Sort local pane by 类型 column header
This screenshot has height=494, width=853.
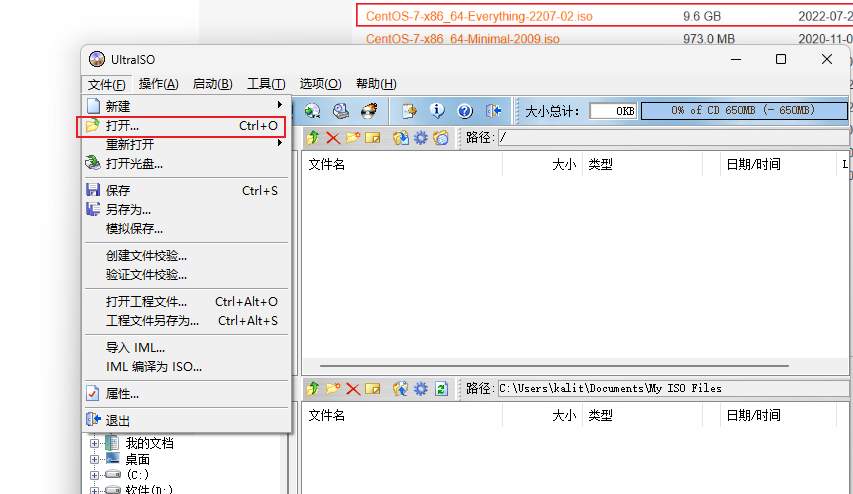tap(642, 416)
